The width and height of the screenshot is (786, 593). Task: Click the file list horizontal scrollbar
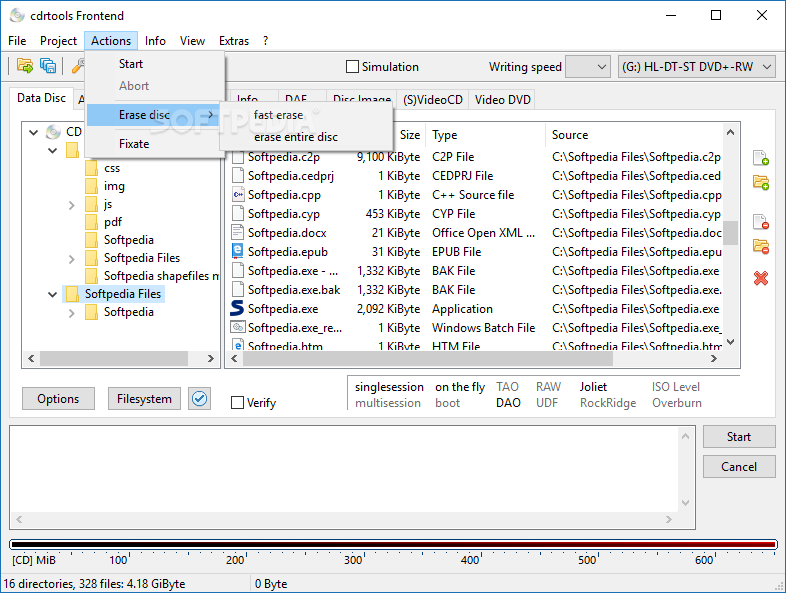[428, 358]
